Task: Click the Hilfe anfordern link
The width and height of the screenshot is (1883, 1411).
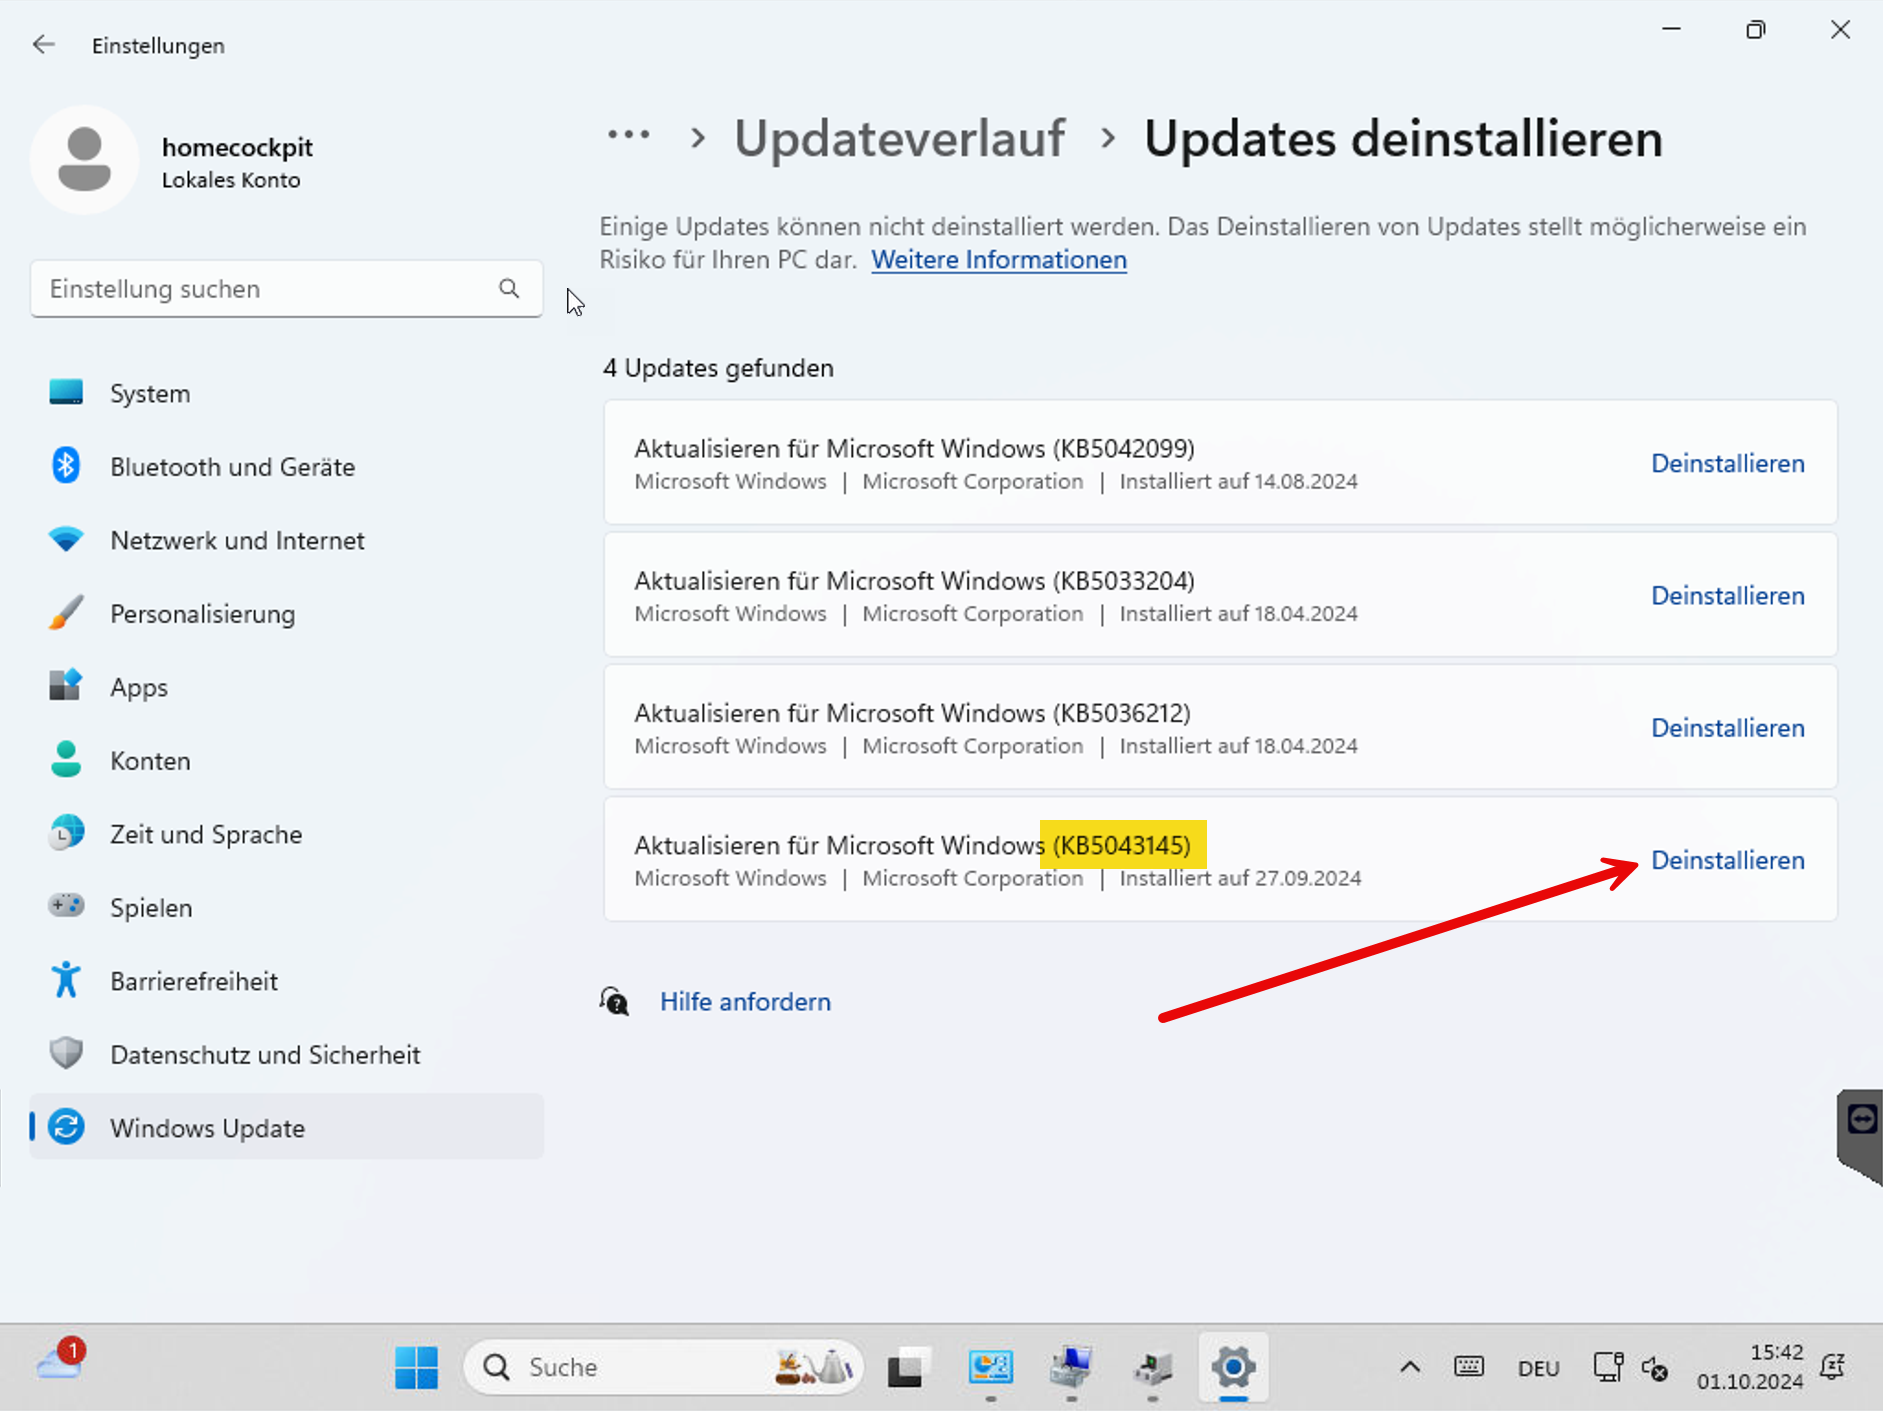Action: click(x=745, y=1002)
